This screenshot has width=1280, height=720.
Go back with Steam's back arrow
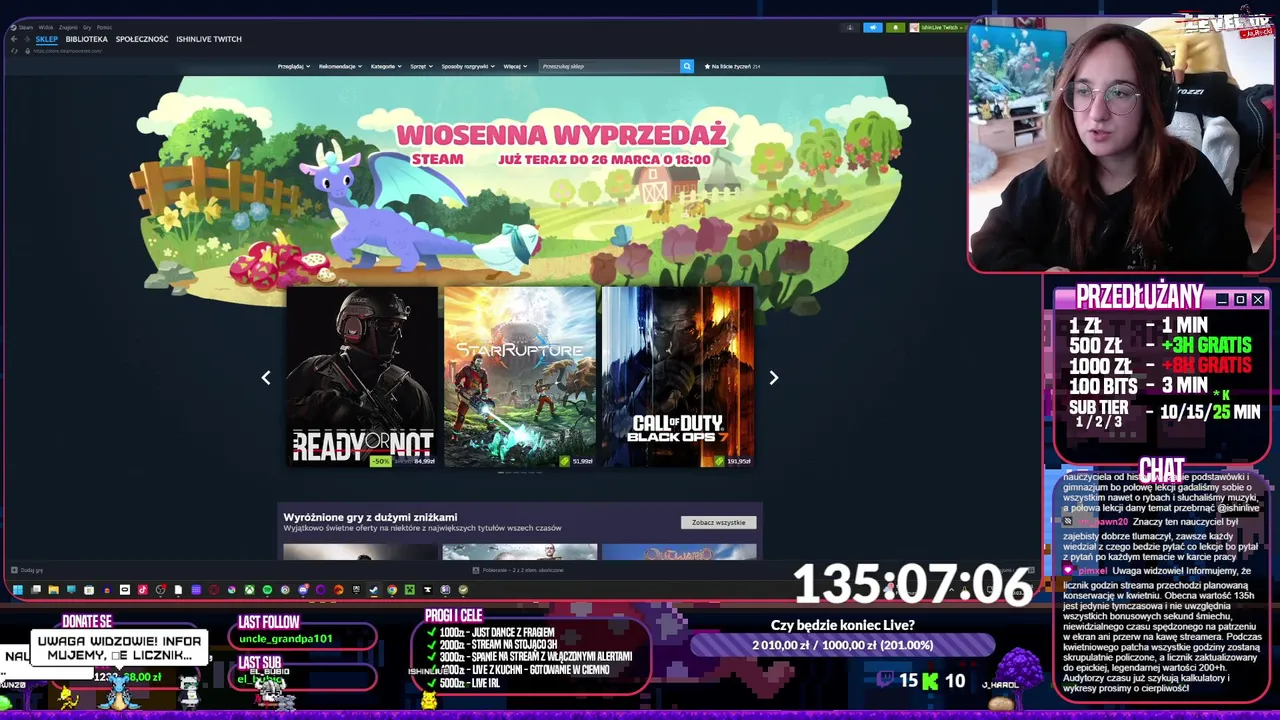[x=14, y=39]
